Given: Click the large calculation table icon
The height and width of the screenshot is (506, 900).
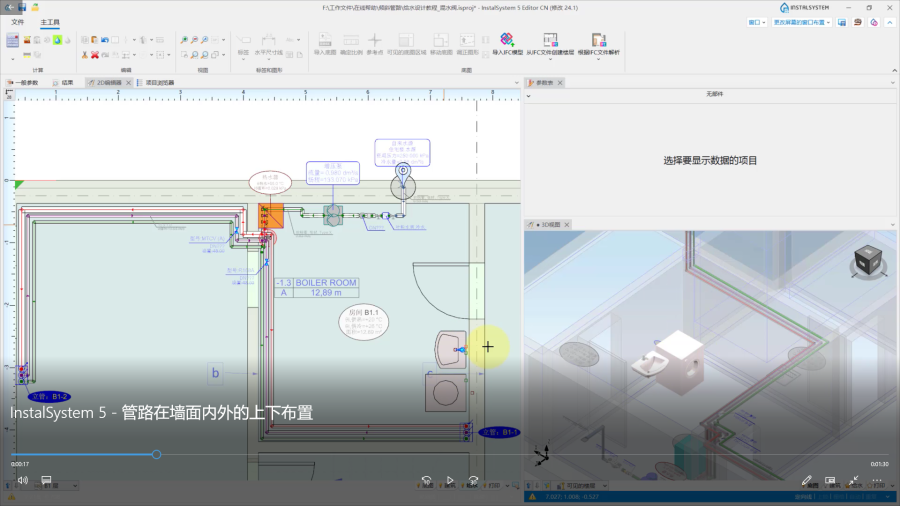Looking at the screenshot, I should [x=13, y=40].
